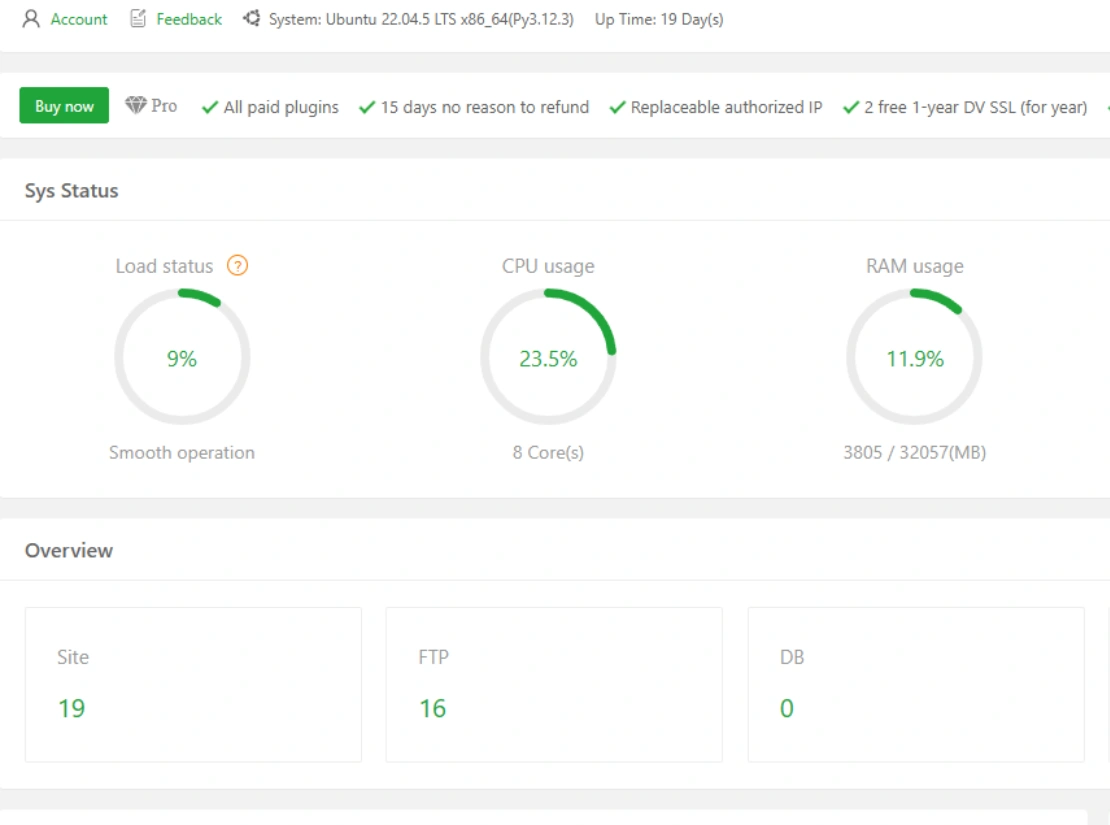
Task: Open the FTP overview card
Action: [554, 684]
